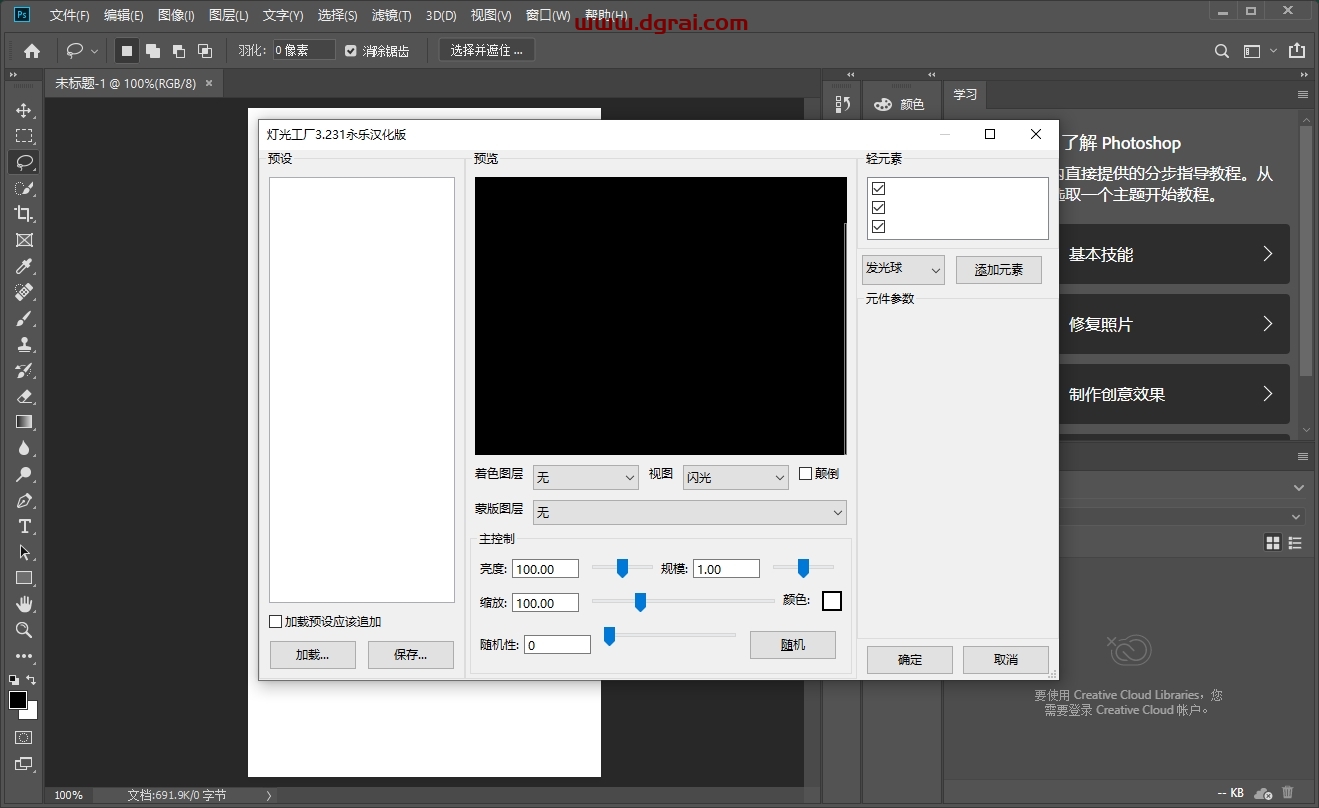The height and width of the screenshot is (808, 1319).
Task: Select the Dodge tool
Action: point(24,474)
